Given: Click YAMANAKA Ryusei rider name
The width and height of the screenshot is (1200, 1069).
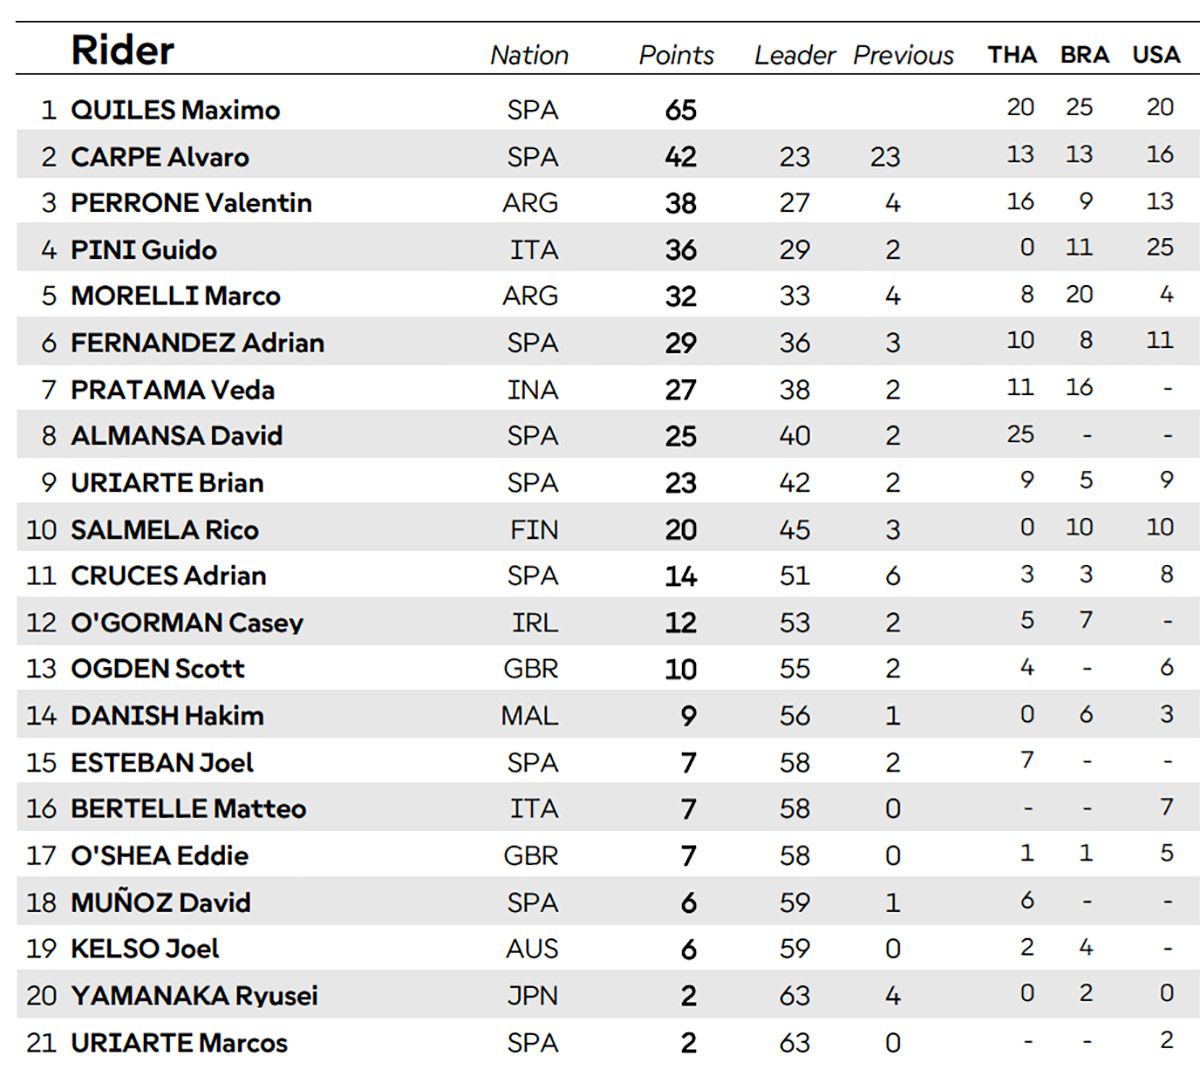Looking at the screenshot, I should click(x=194, y=996).
